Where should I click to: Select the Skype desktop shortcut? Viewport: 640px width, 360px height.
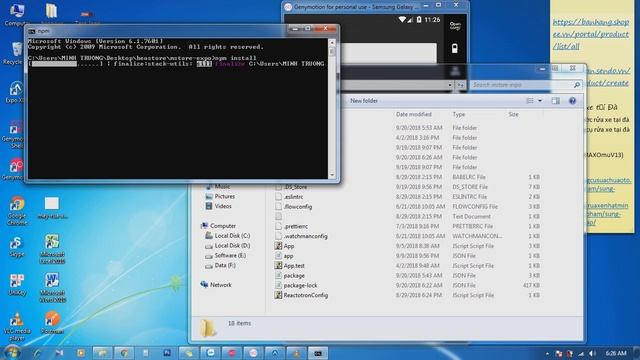pyautogui.click(x=17, y=246)
